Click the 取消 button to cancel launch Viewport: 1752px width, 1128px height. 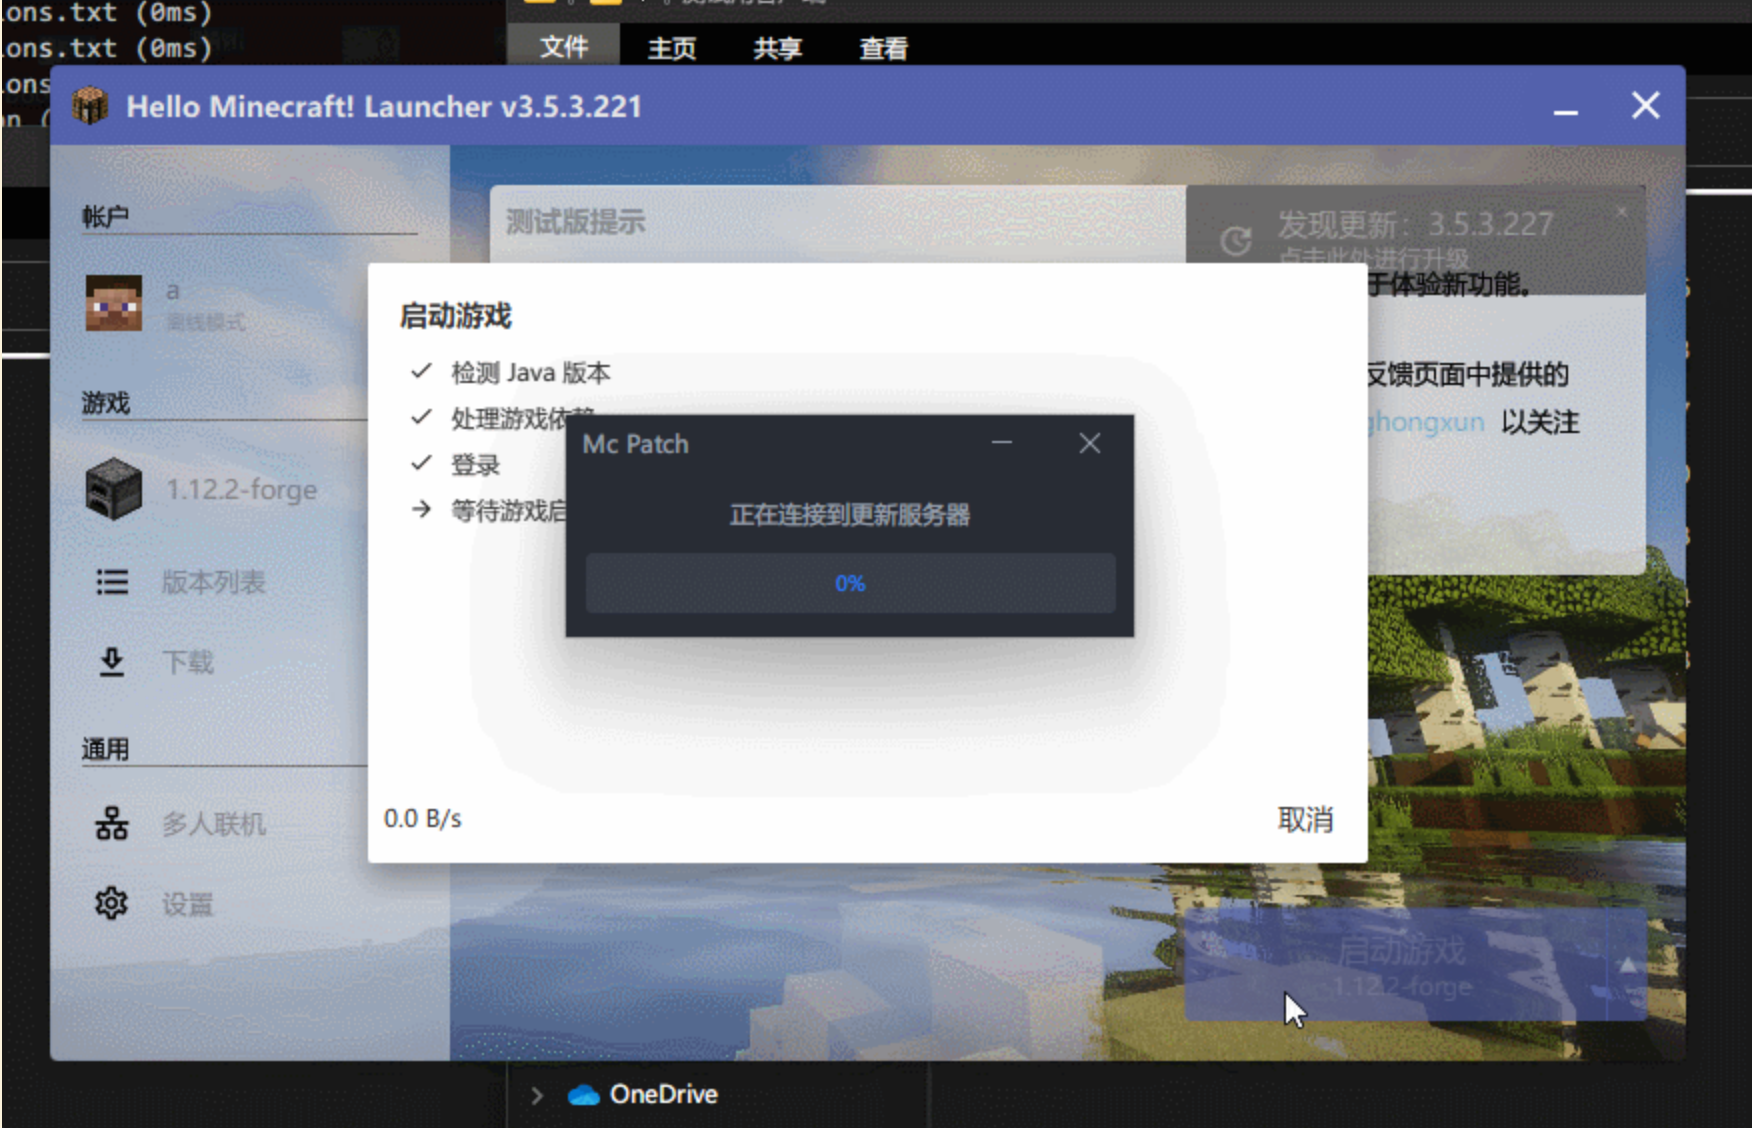(1306, 820)
